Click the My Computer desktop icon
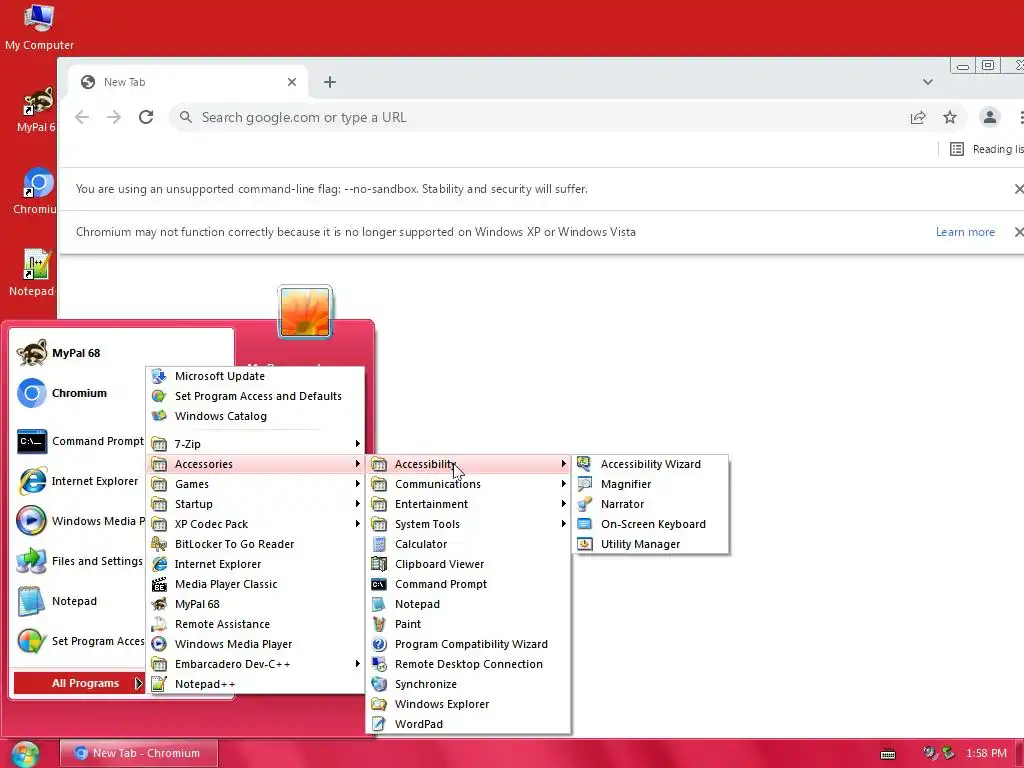1024x768 pixels. (39, 27)
